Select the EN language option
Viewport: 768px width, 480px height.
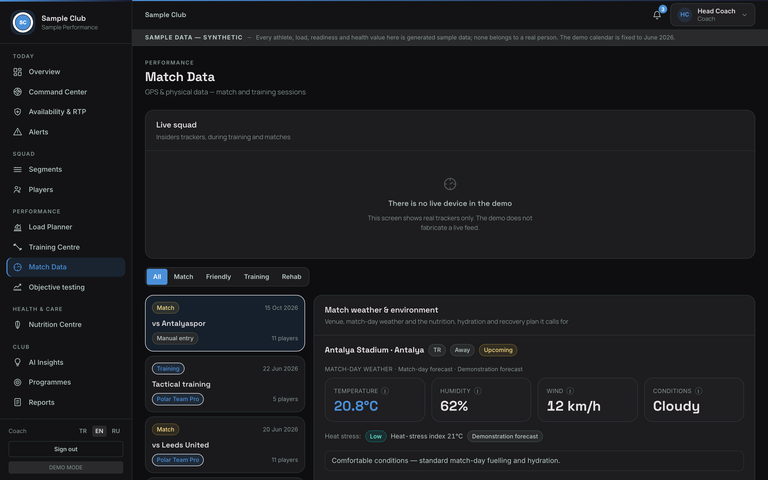click(99, 431)
